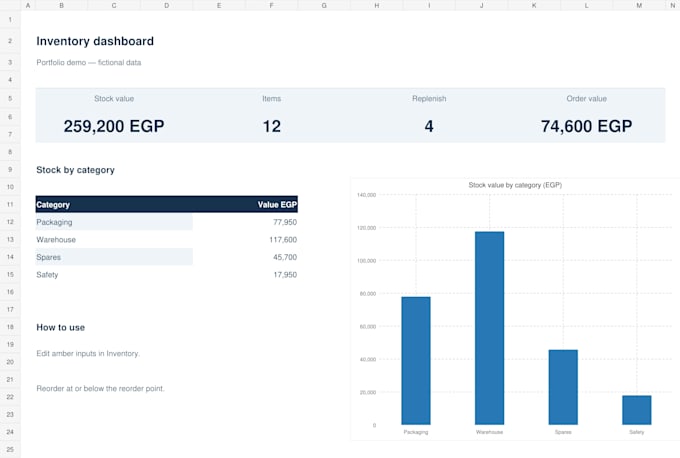Select the Warehouse value 117,600
This screenshot has height=458, width=680.
point(283,239)
